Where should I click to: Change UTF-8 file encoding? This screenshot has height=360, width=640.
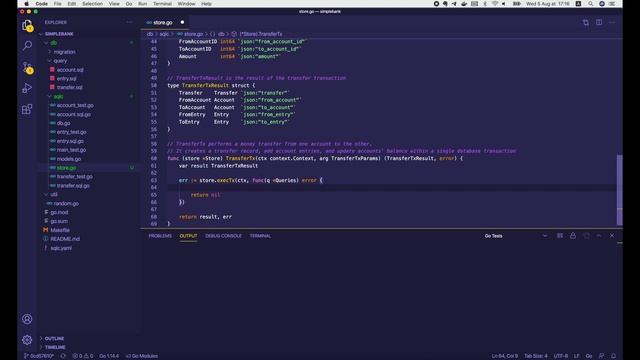coord(561,356)
